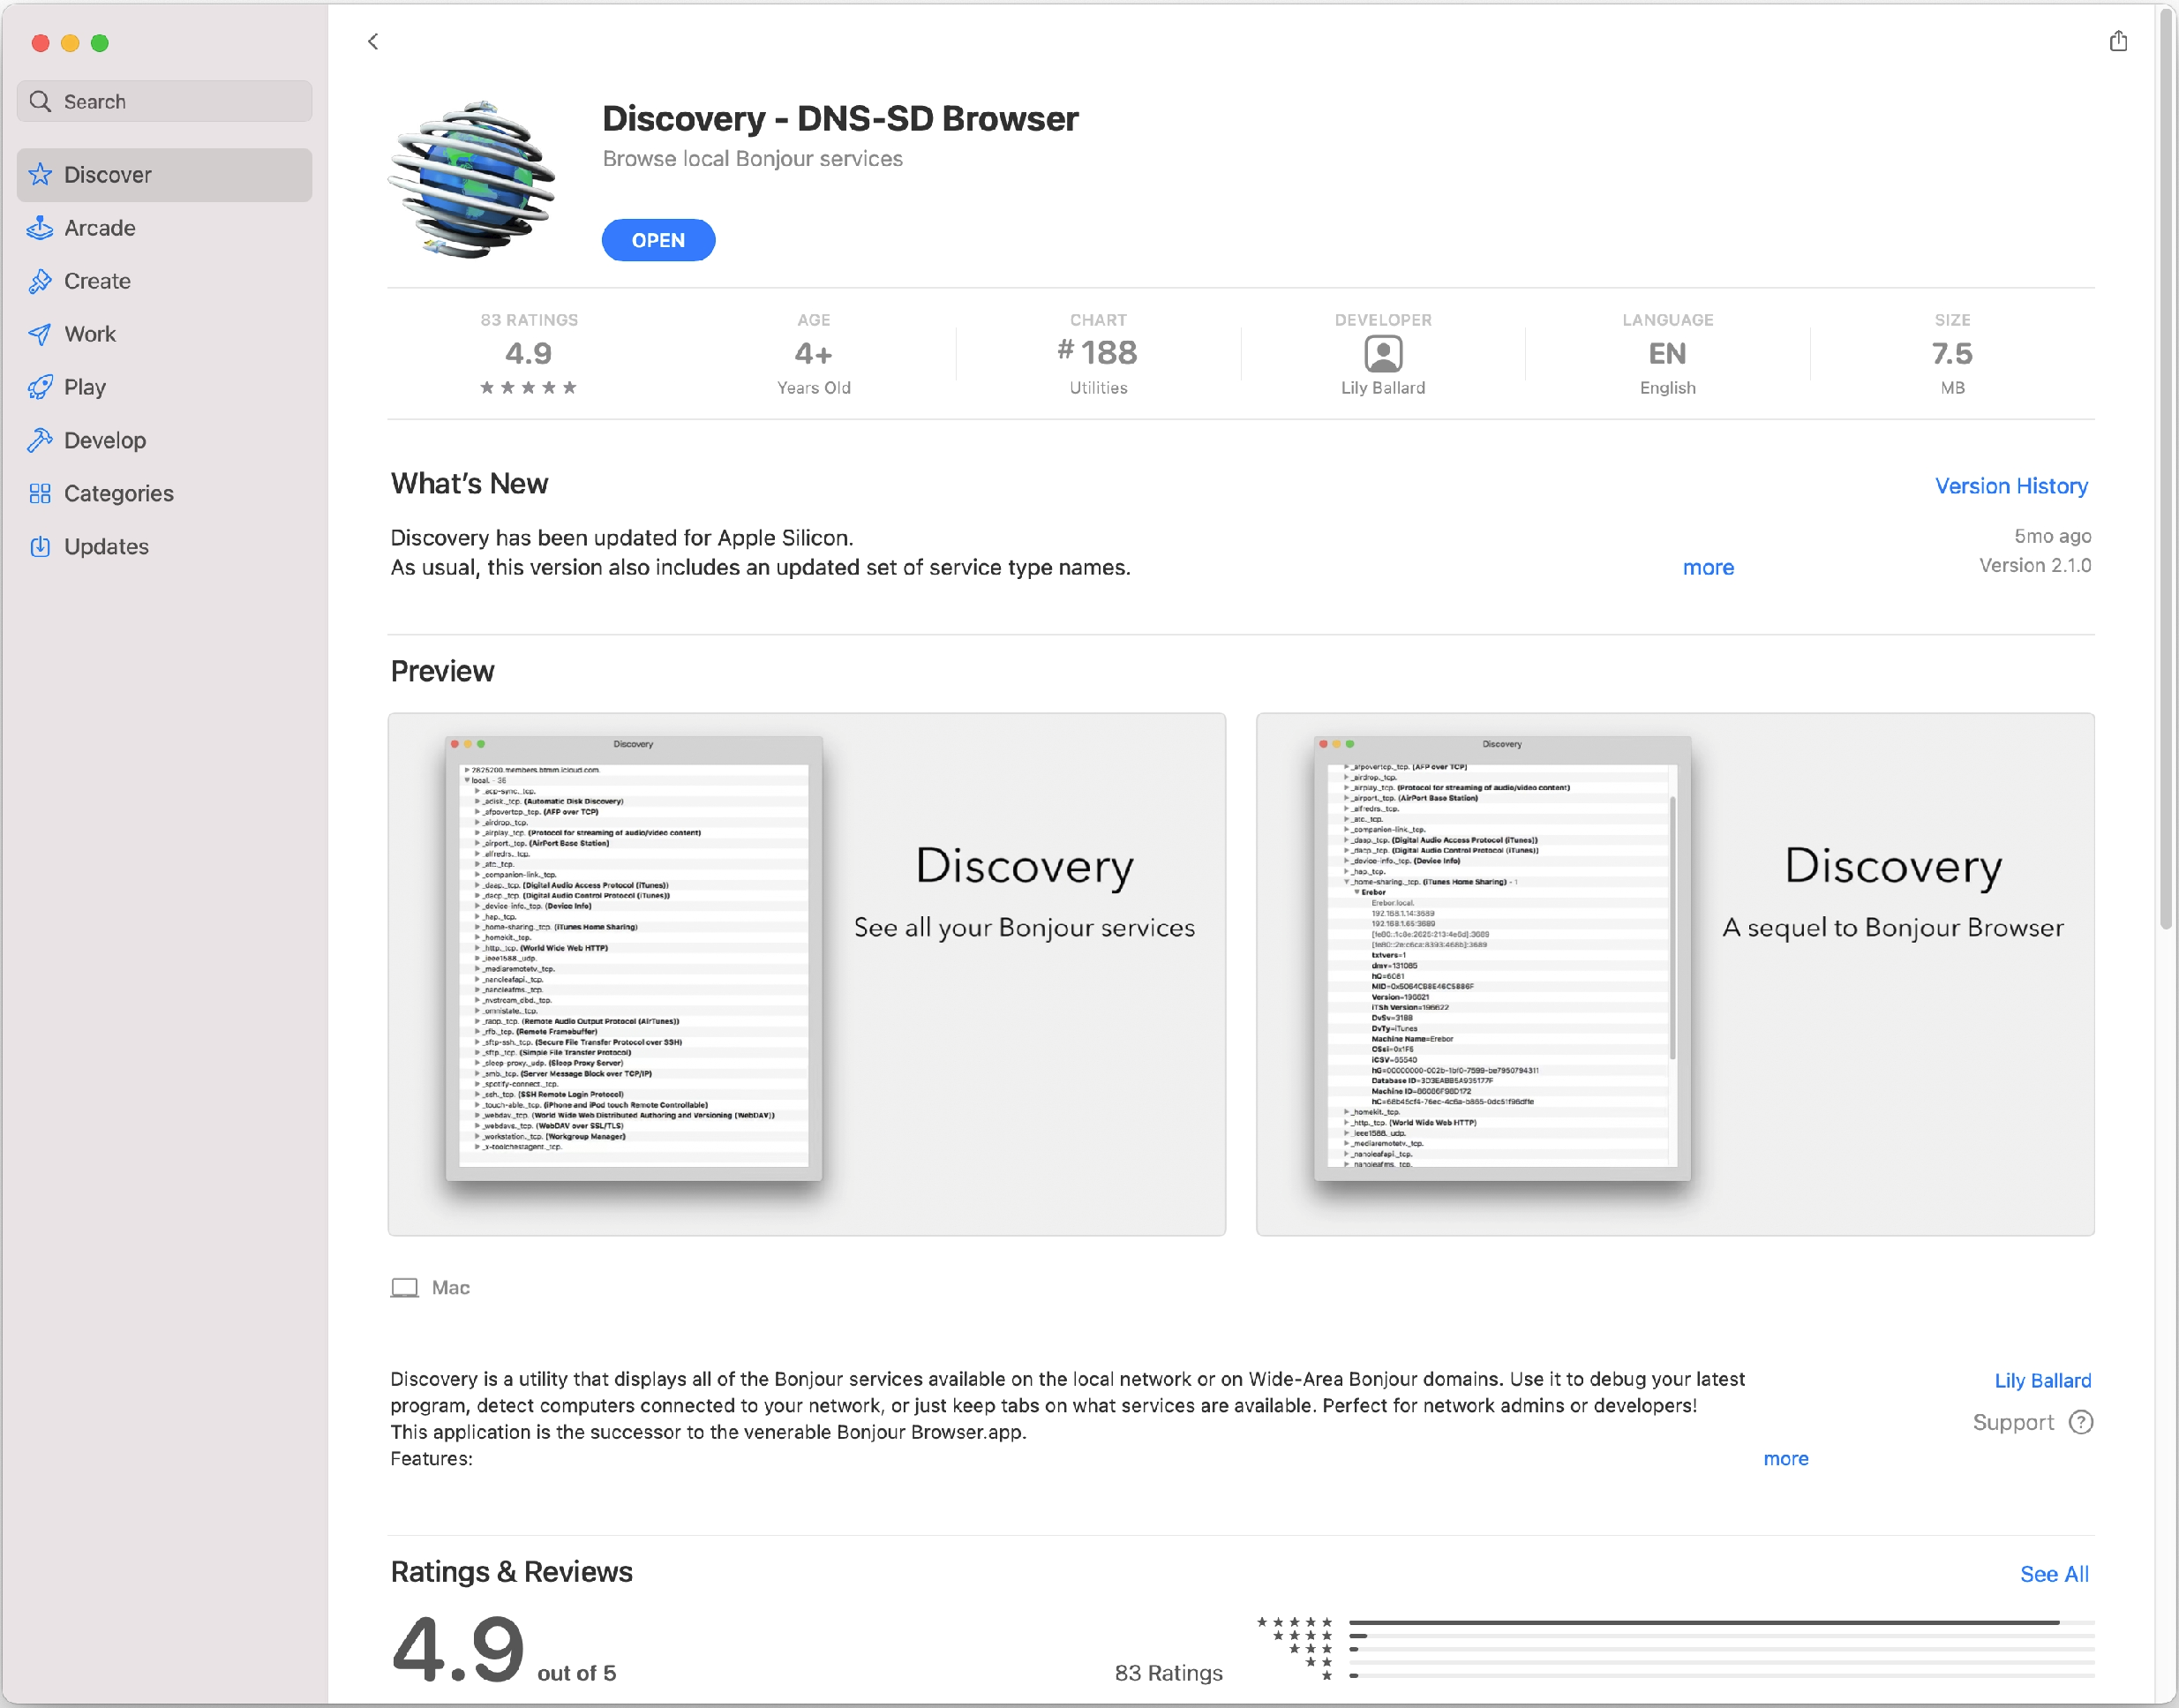Screen dimensions: 2179x1708
Task: Open Version History link
Action: click(2011, 486)
